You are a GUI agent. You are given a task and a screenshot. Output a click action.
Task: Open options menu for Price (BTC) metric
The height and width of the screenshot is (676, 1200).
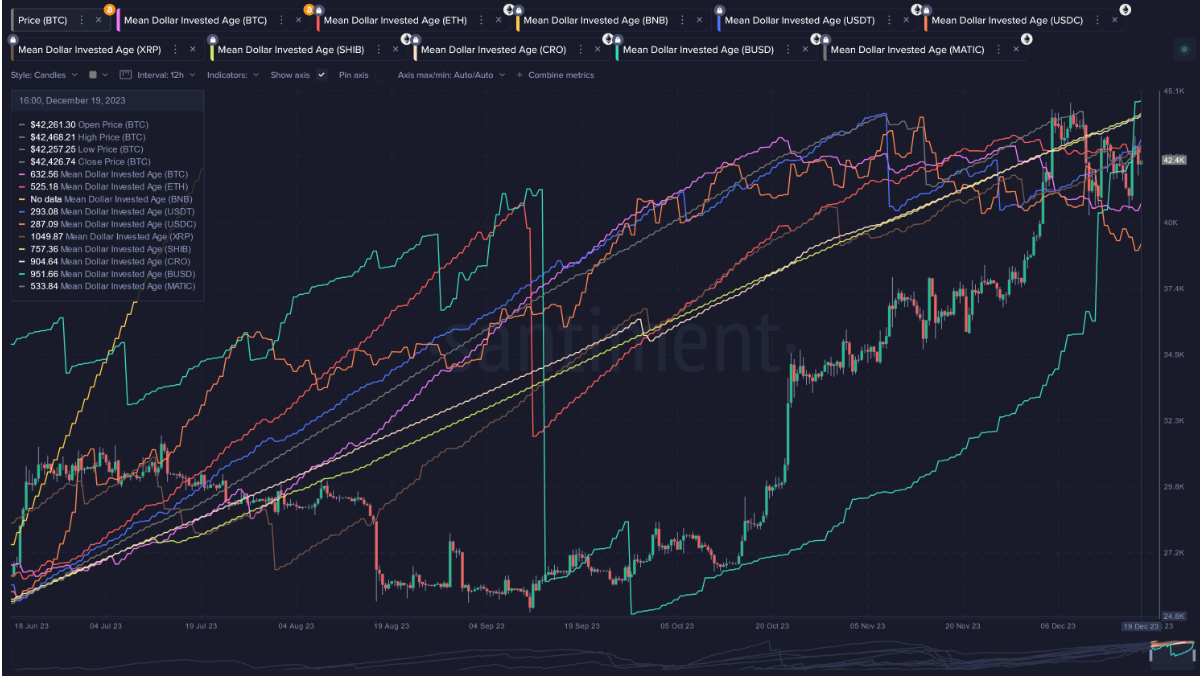[x=82, y=20]
